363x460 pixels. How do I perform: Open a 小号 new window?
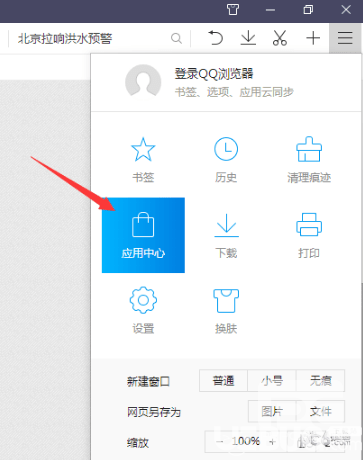[x=272, y=380]
